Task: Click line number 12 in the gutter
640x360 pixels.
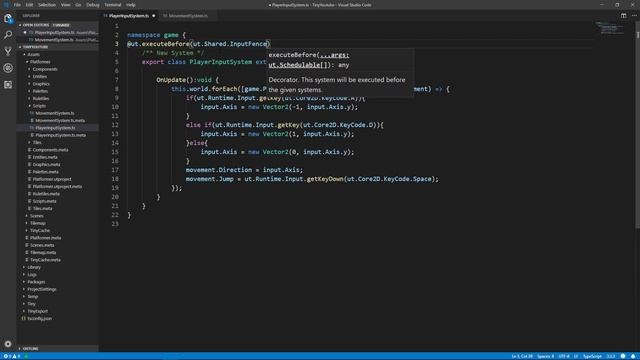Action: pos(115,125)
